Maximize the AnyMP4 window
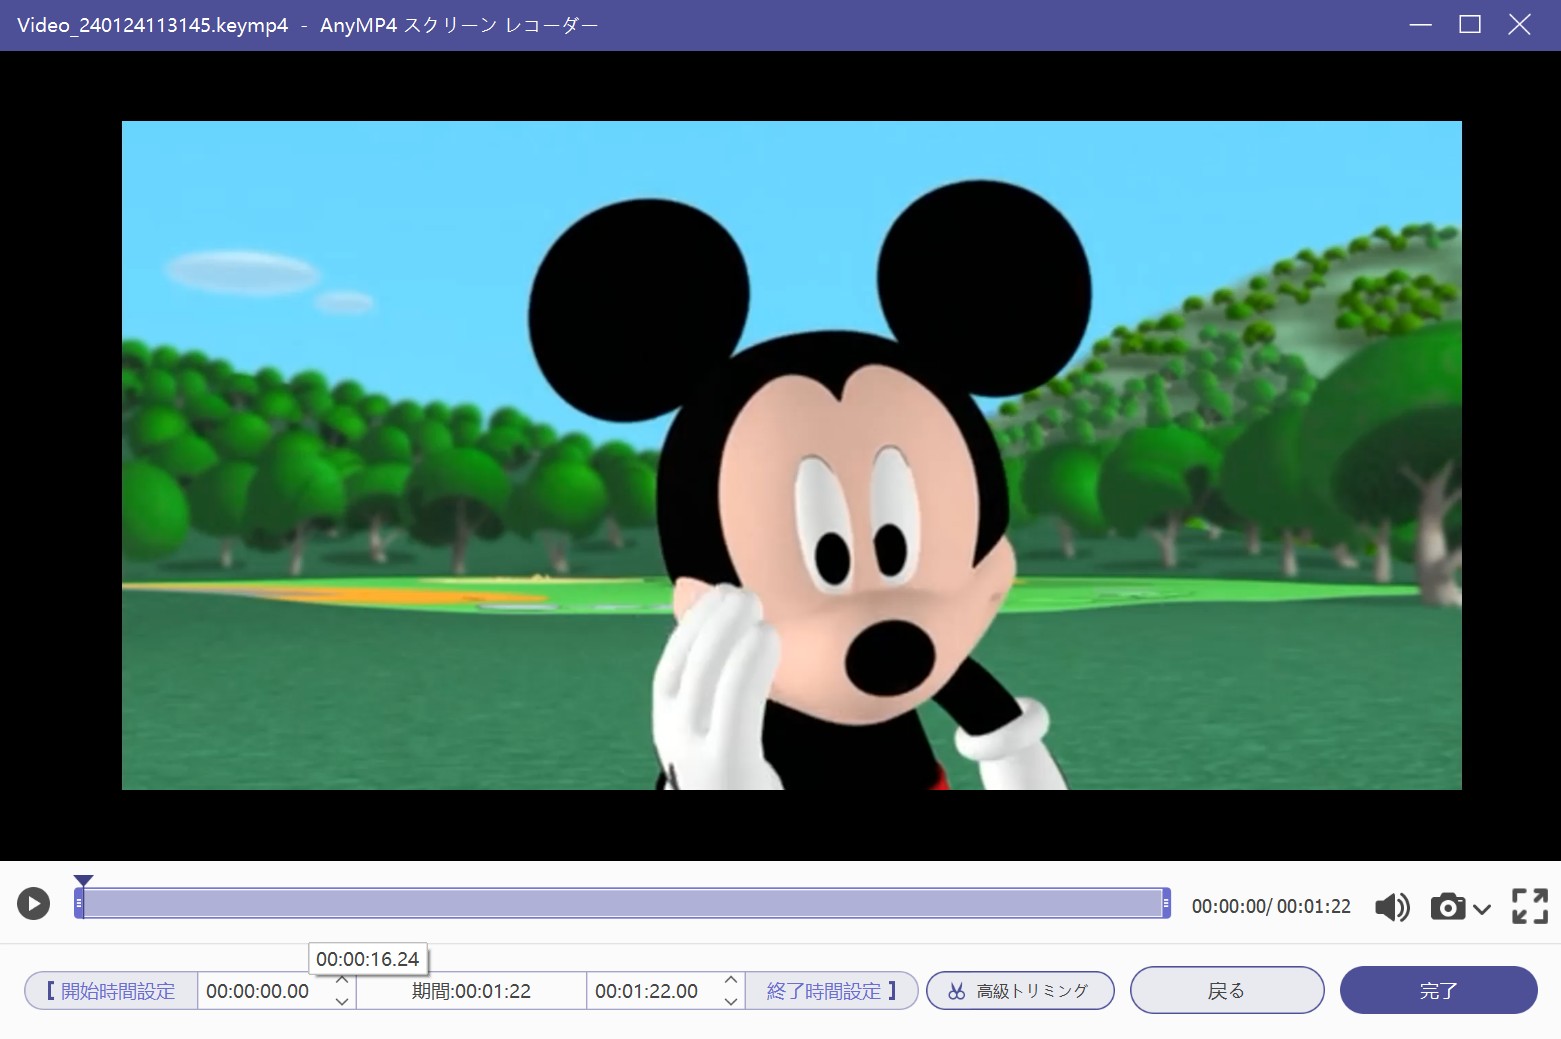 [1470, 25]
